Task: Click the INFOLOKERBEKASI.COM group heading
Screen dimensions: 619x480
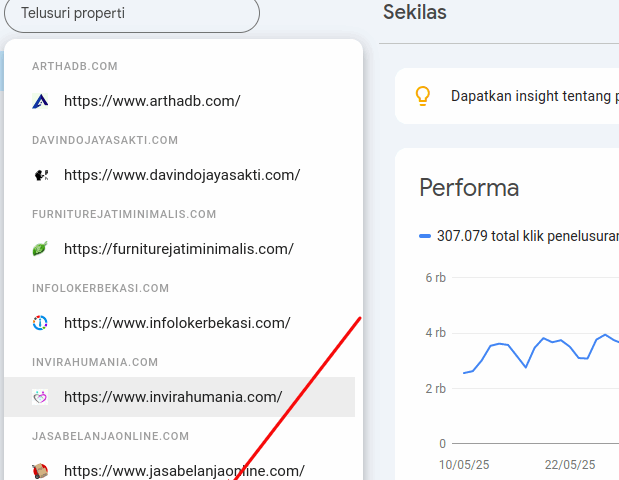Action: [100, 288]
